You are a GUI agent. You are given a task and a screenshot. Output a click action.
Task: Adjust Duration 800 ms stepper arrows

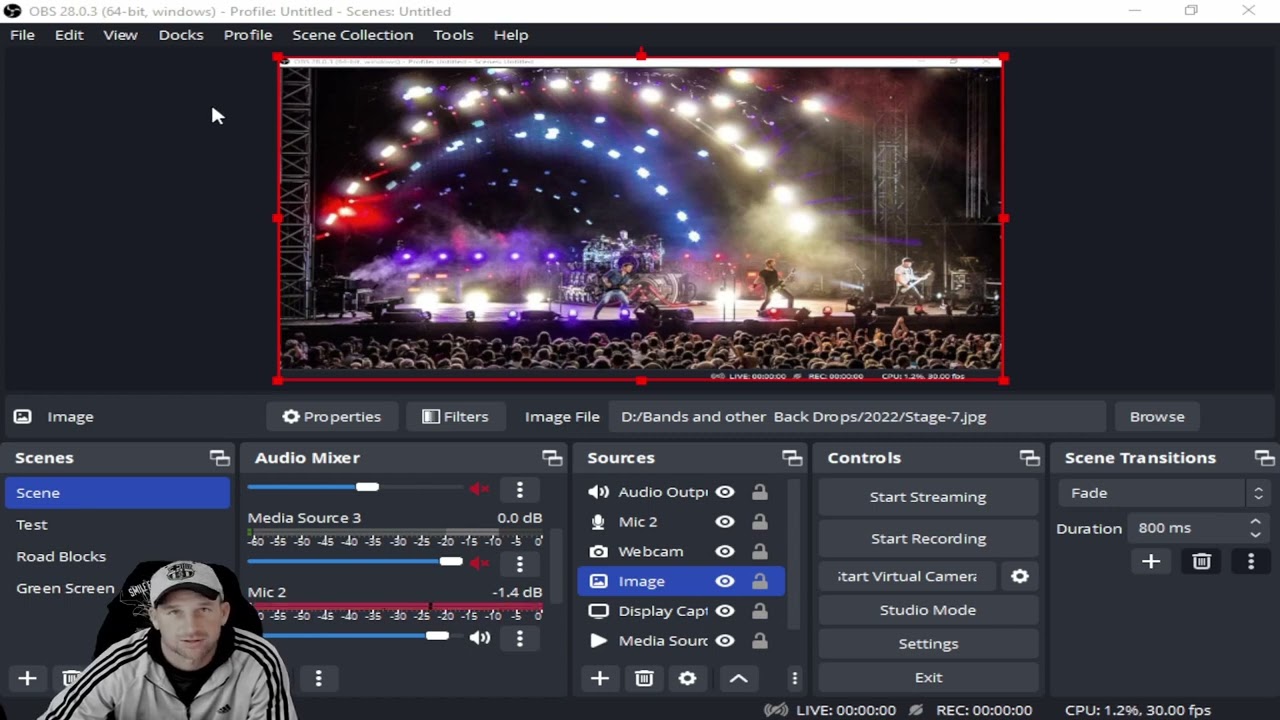click(x=1255, y=528)
